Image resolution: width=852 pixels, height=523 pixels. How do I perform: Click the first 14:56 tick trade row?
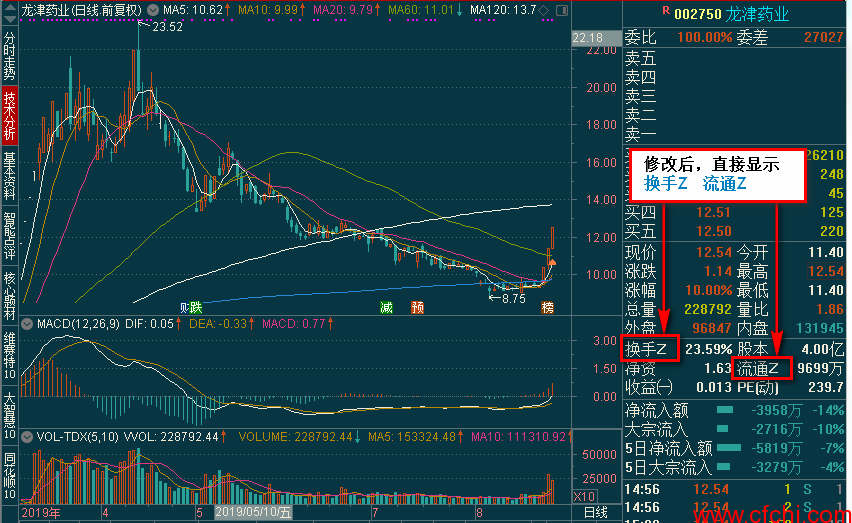(x=734, y=489)
